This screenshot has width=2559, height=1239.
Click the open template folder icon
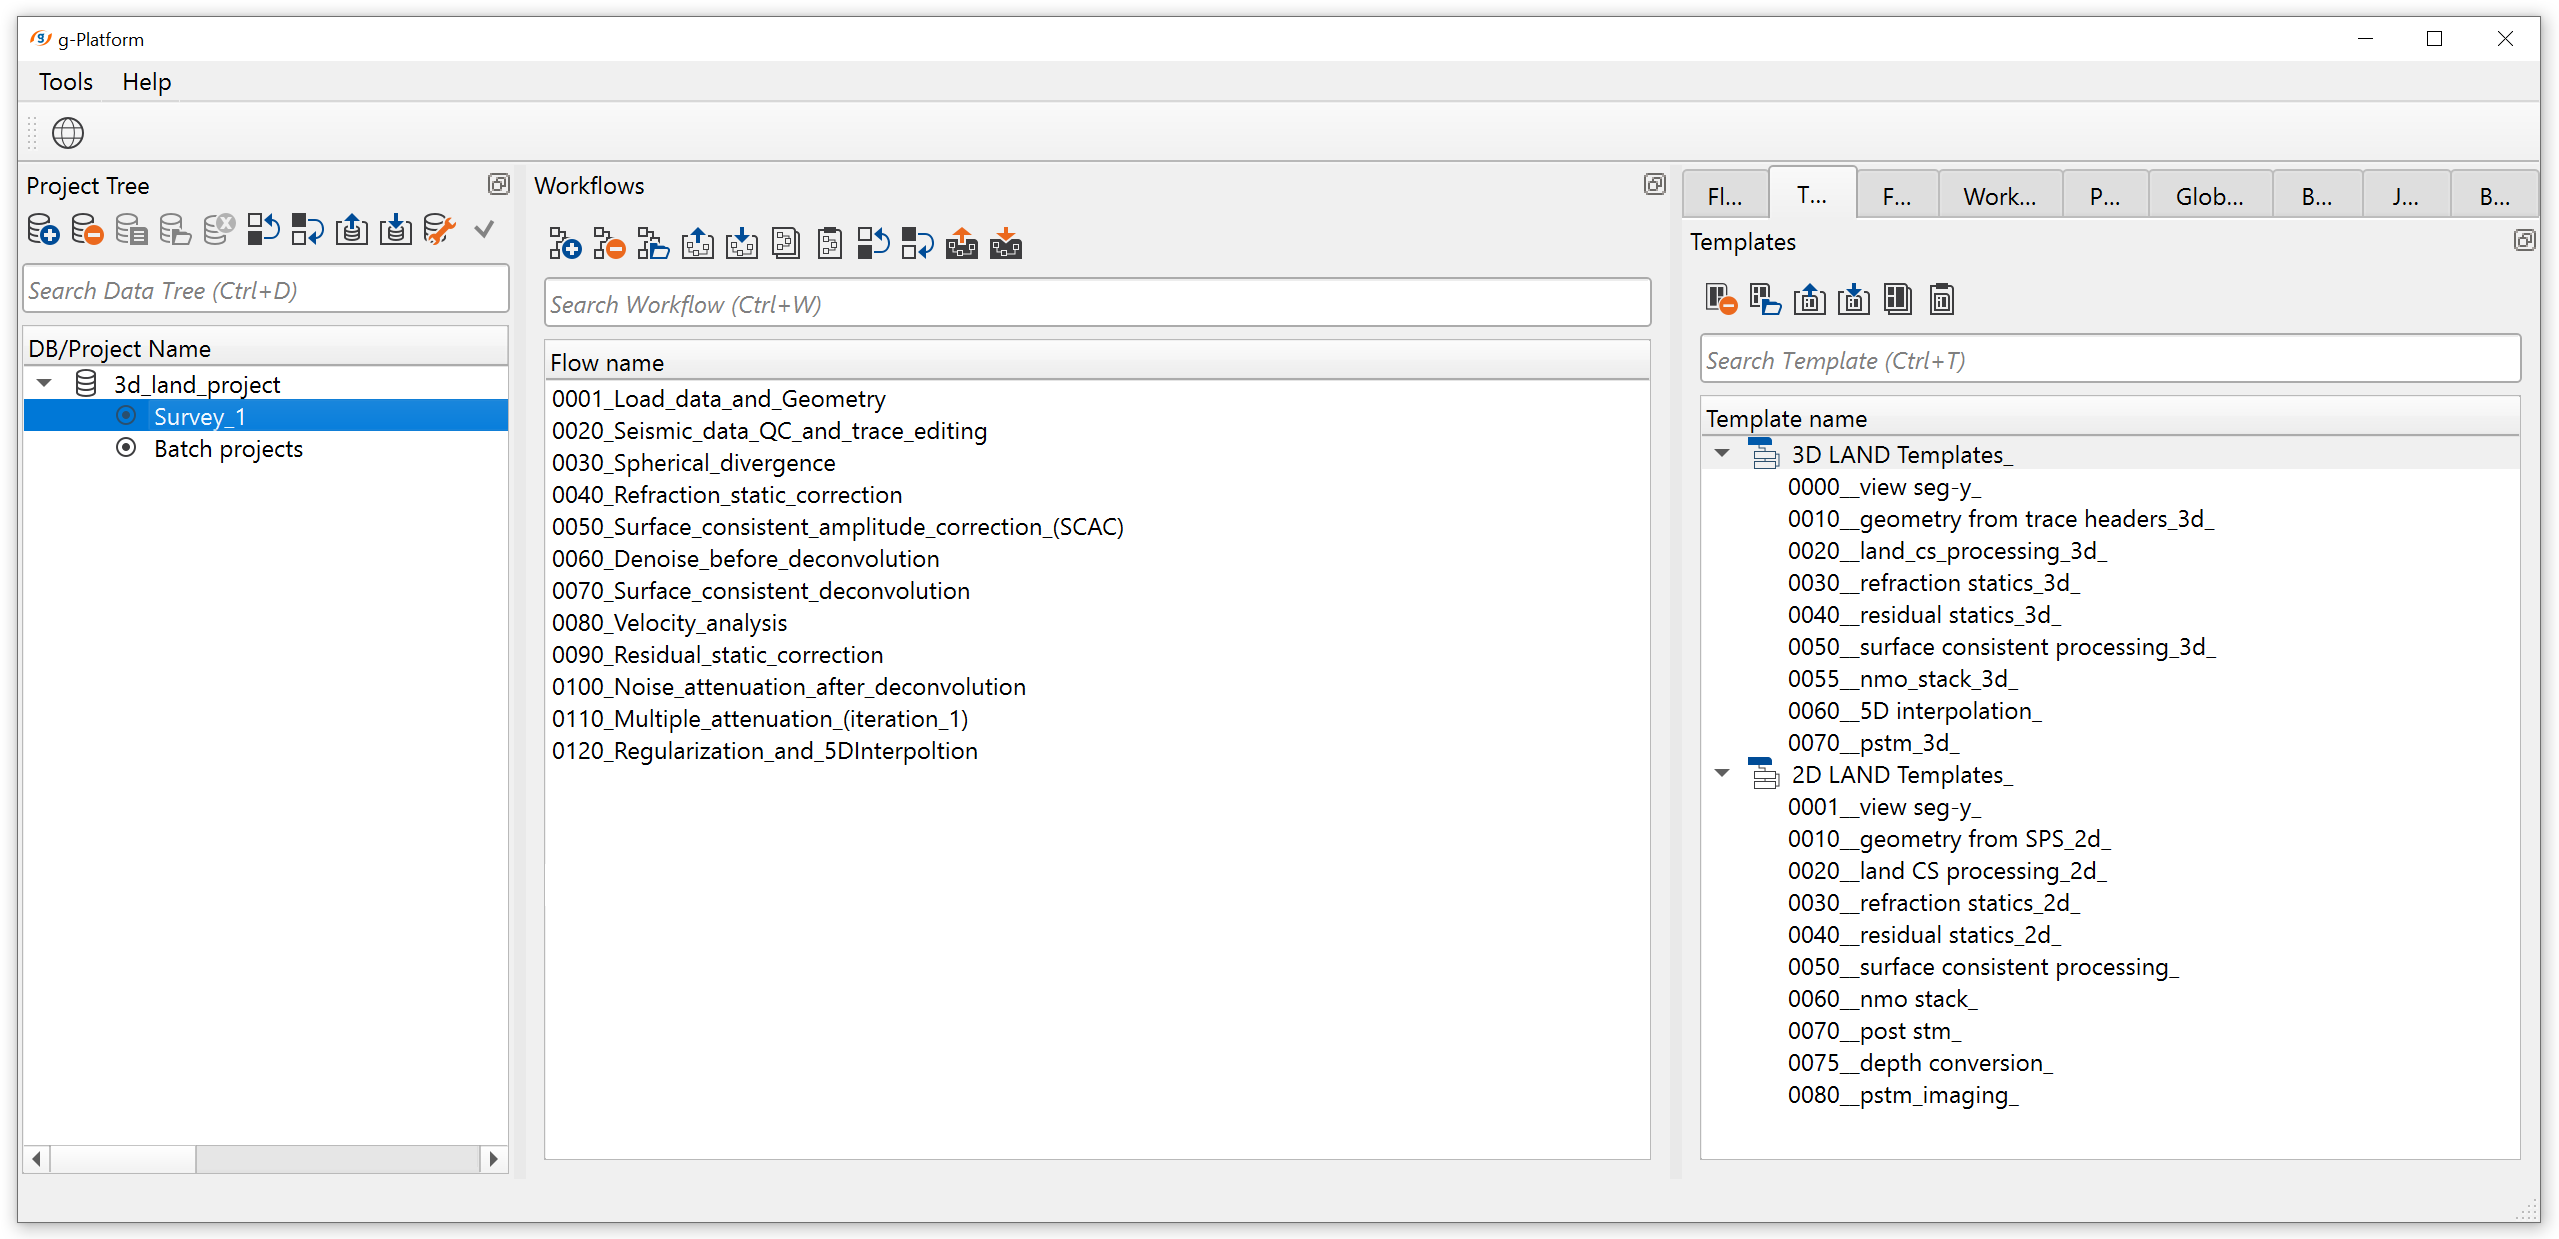click(1765, 300)
